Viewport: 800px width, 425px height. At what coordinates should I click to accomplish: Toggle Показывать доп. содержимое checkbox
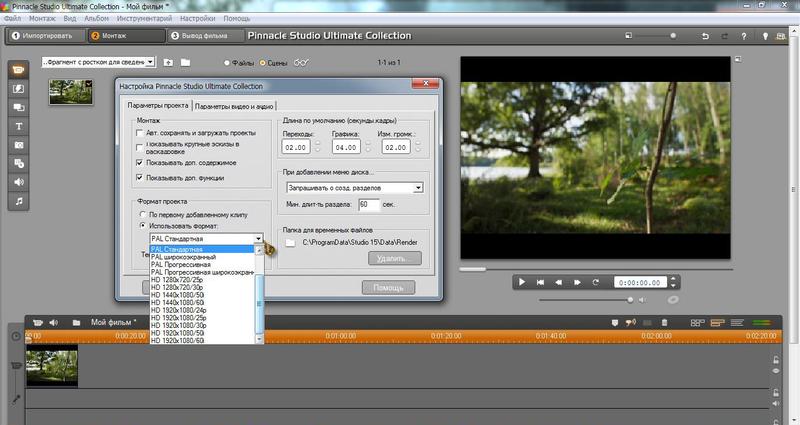pos(139,163)
